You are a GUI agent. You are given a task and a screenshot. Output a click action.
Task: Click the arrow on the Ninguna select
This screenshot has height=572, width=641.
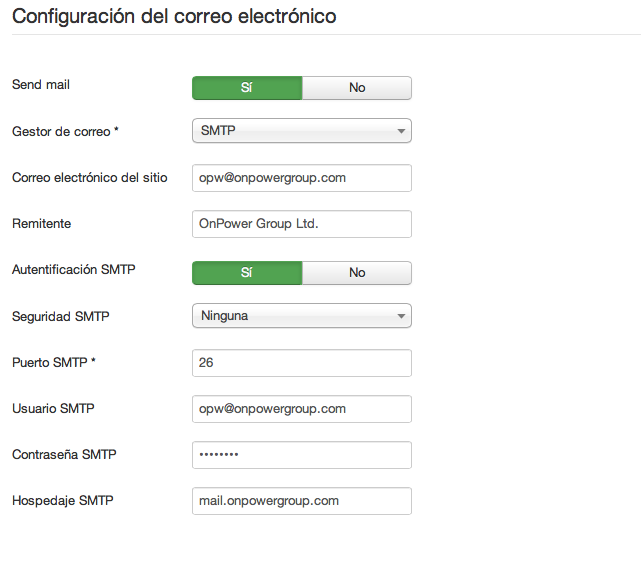pos(401,316)
